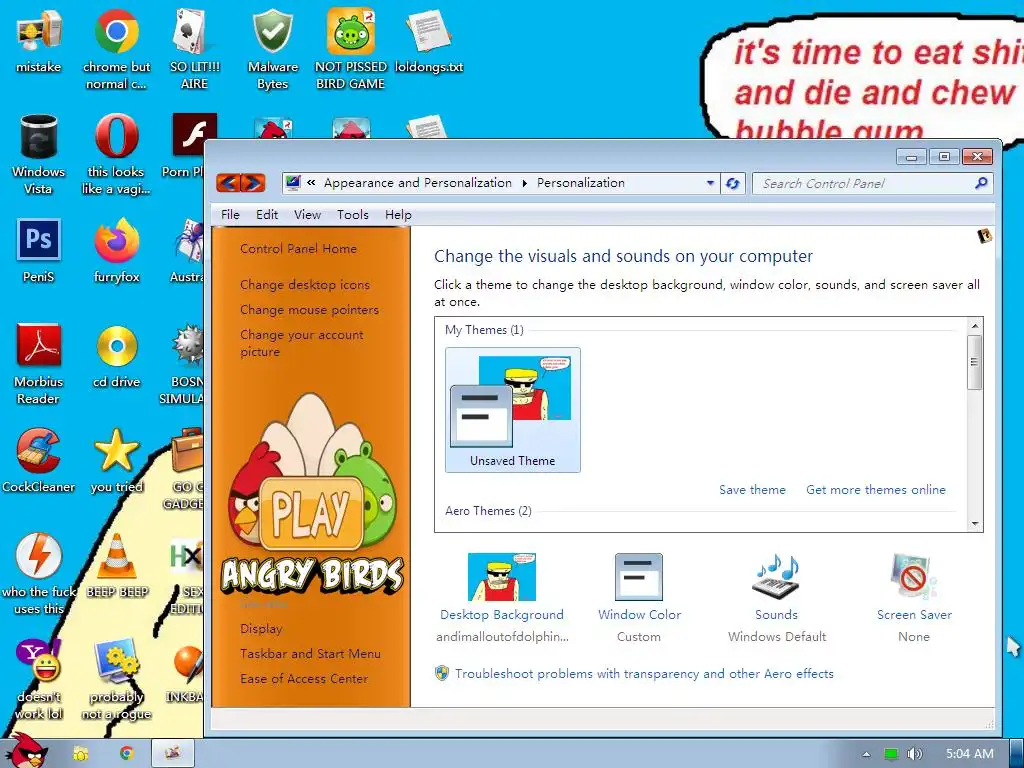Viewport: 1024px width, 768px height.
Task: Open the address bar history dropdown arrow
Action: tap(710, 184)
